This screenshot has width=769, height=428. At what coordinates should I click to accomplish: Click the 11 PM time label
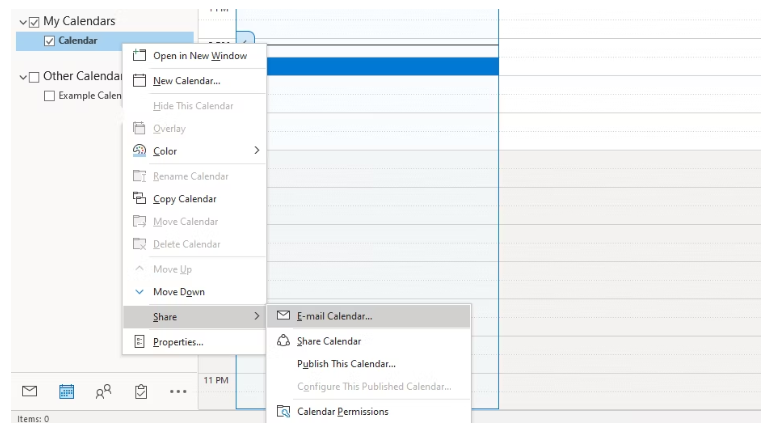click(216, 380)
